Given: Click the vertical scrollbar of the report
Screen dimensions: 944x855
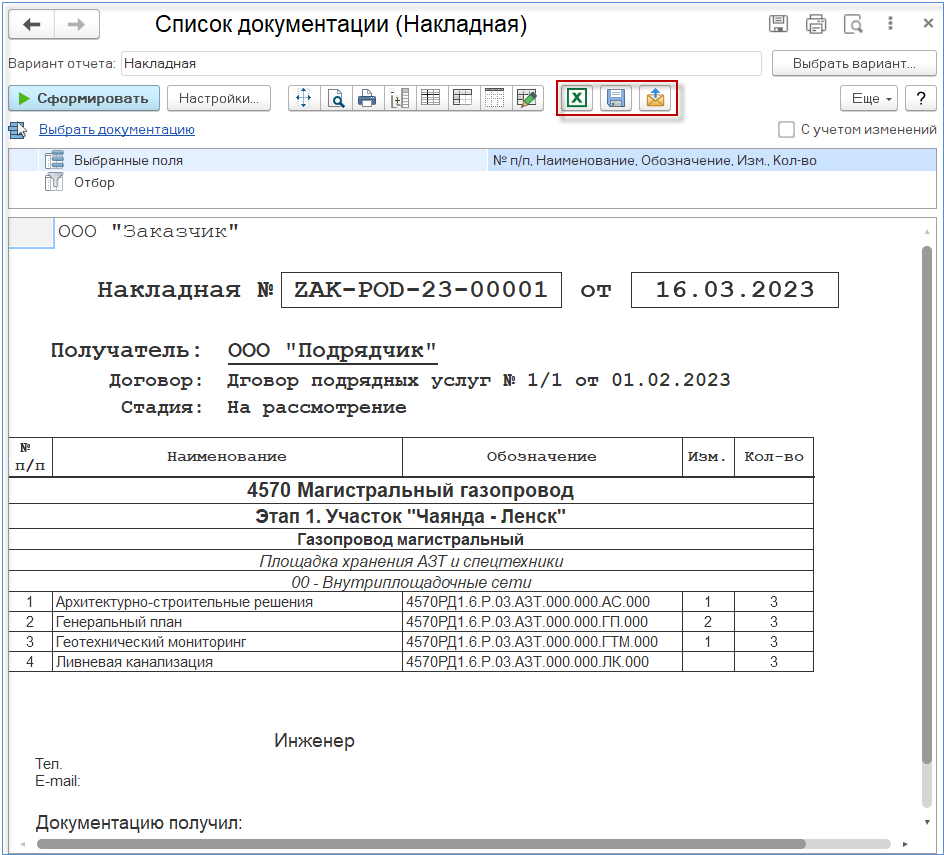Looking at the screenshot, I should pos(927,506).
